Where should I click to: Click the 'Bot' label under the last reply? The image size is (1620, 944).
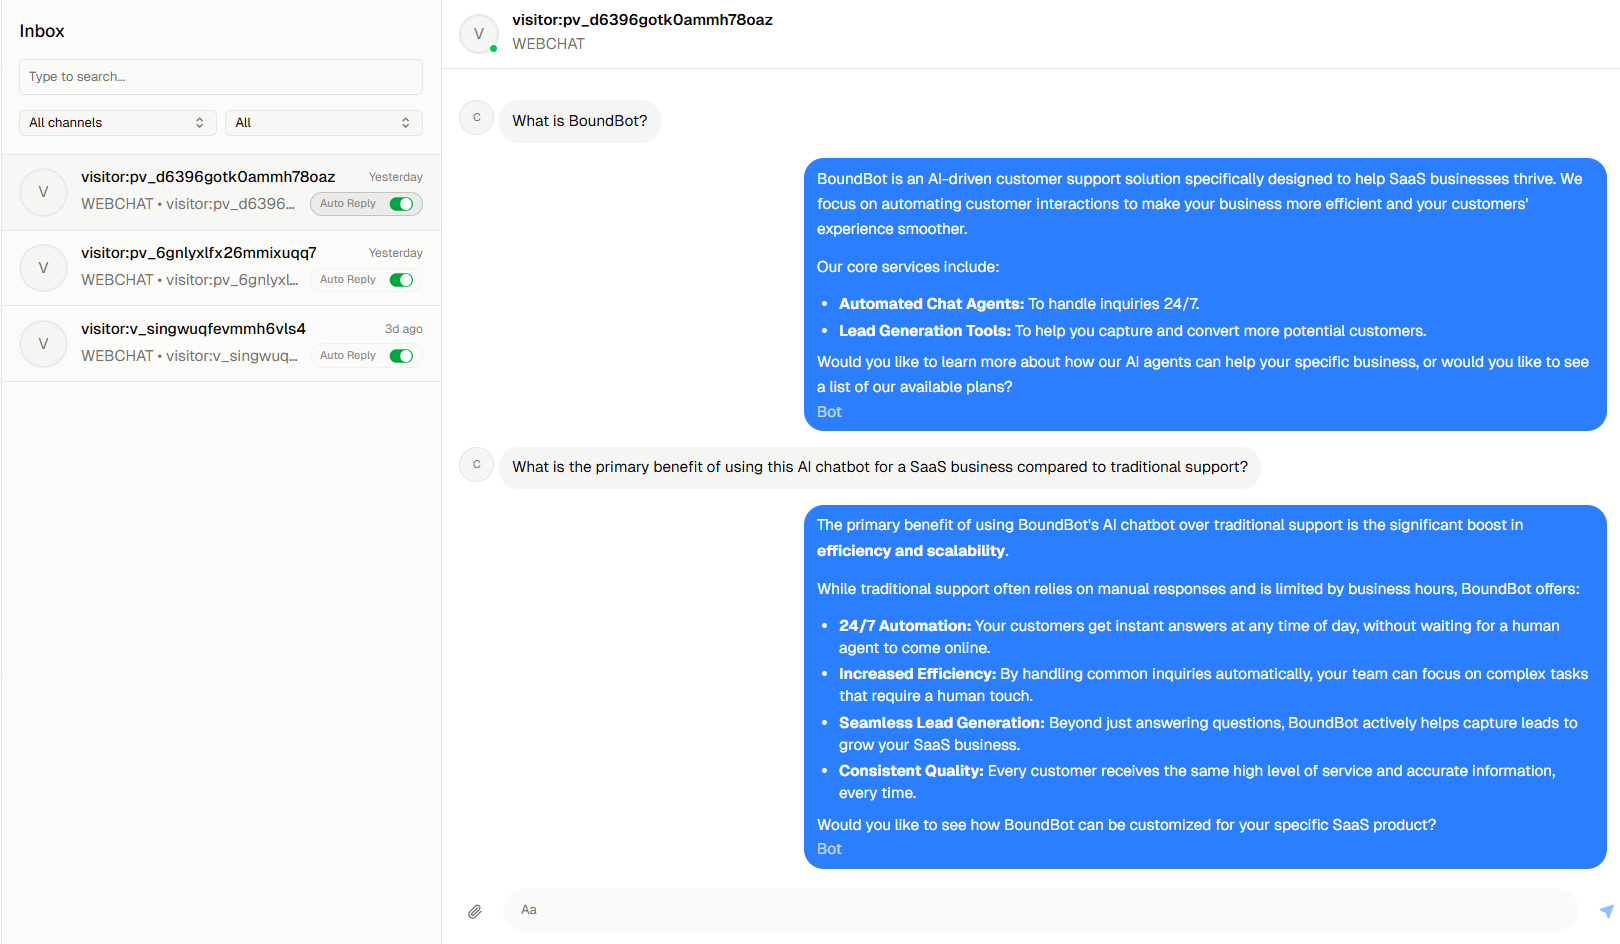coord(828,848)
